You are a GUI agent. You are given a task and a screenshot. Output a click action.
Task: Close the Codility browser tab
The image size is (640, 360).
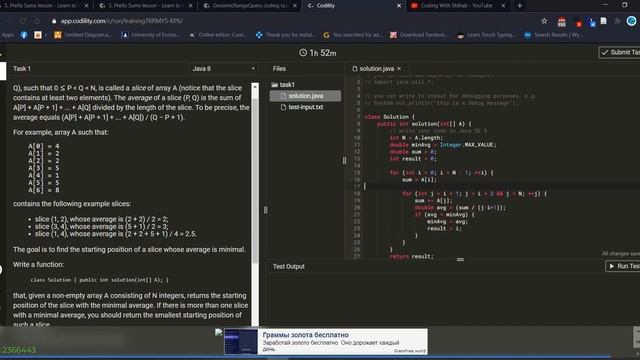pyautogui.click(x=399, y=6)
